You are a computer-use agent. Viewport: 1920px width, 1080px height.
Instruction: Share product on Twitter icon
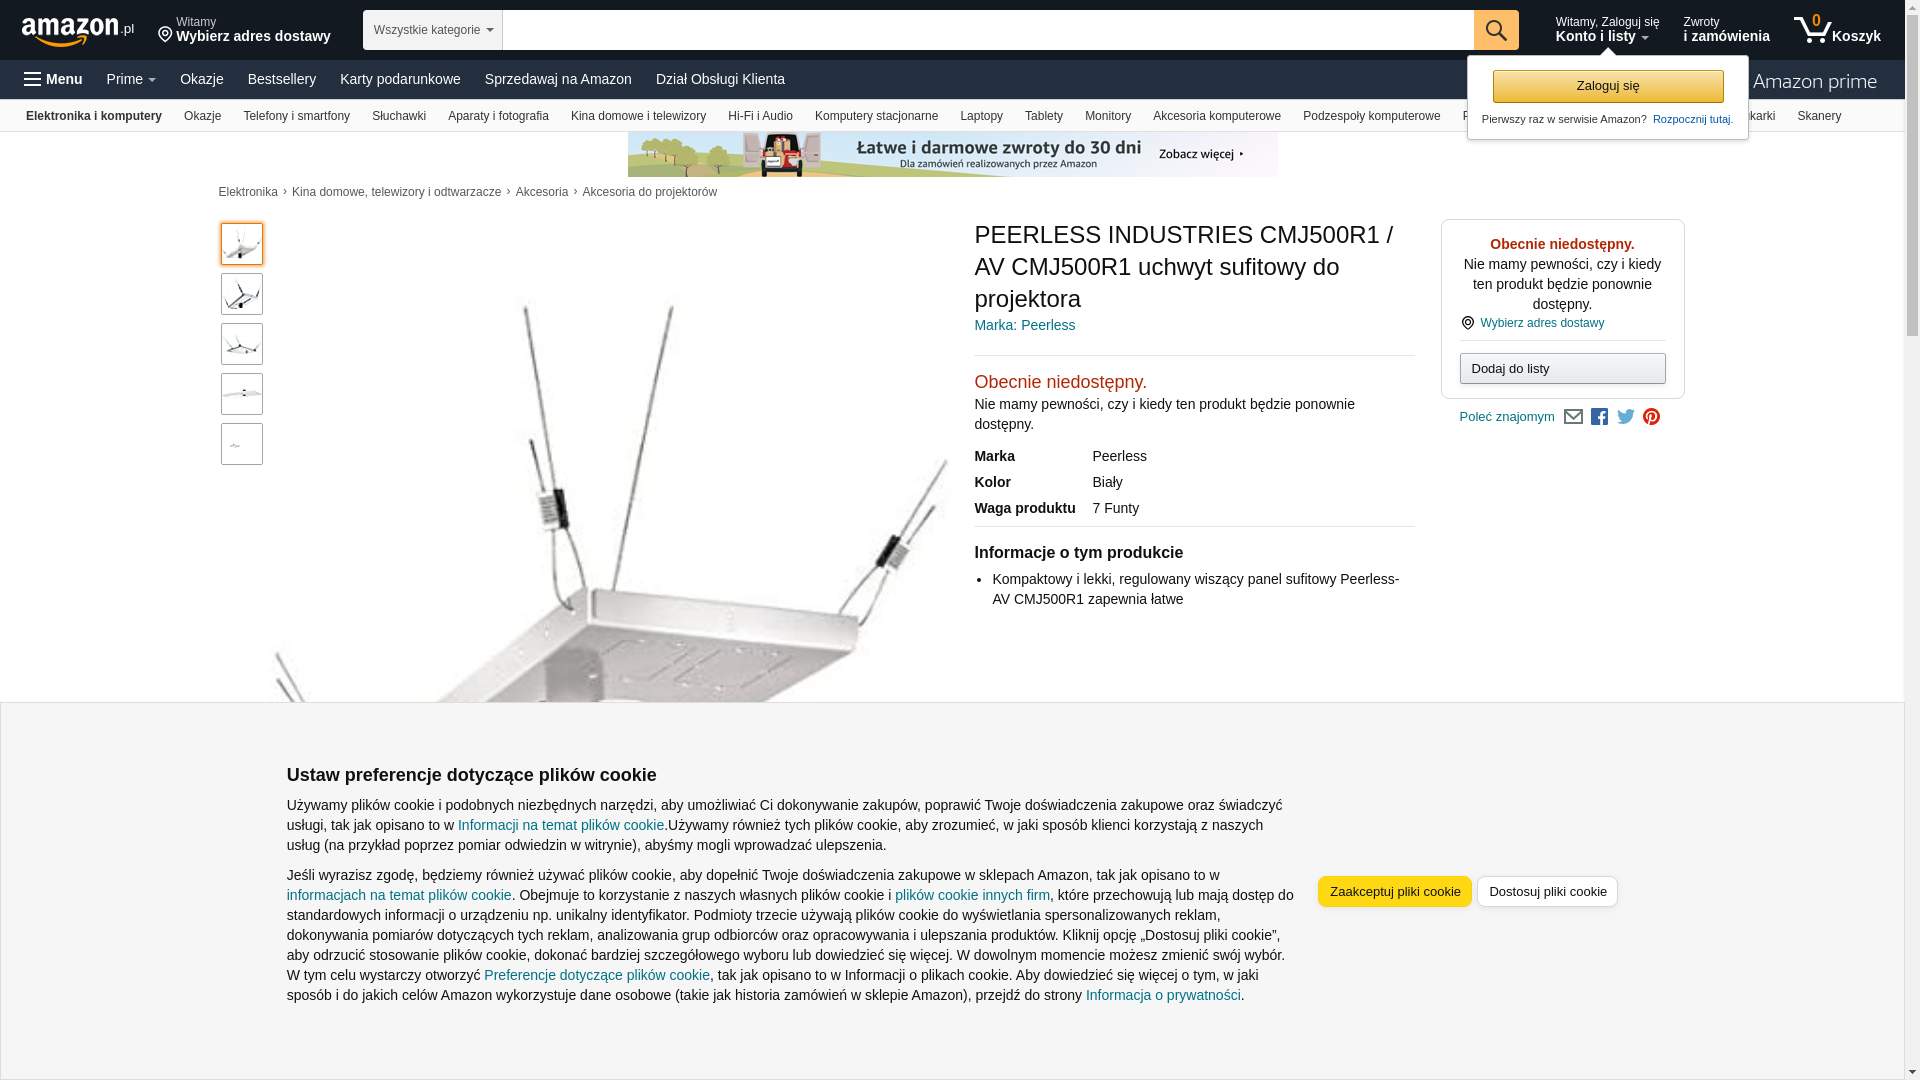pos(1626,417)
